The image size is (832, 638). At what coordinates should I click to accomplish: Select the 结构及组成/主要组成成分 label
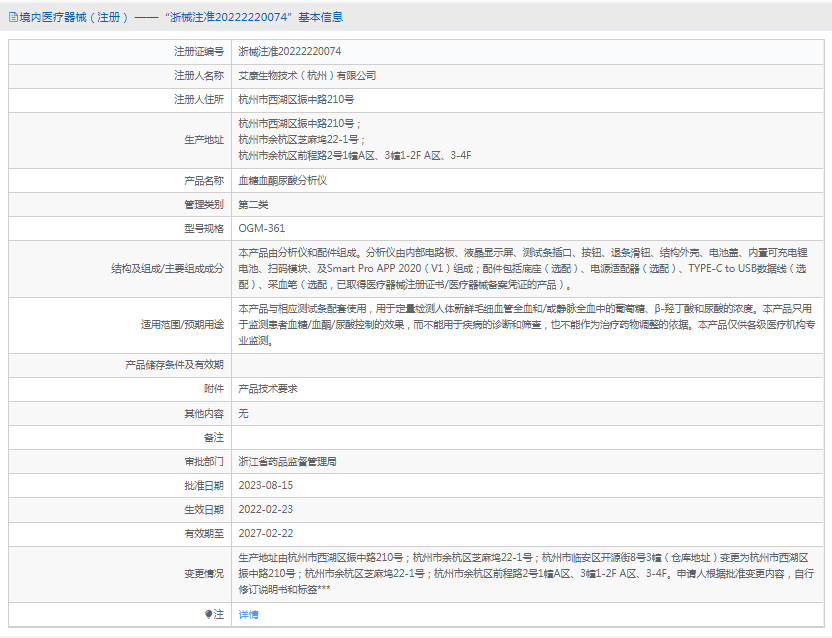coord(168,269)
